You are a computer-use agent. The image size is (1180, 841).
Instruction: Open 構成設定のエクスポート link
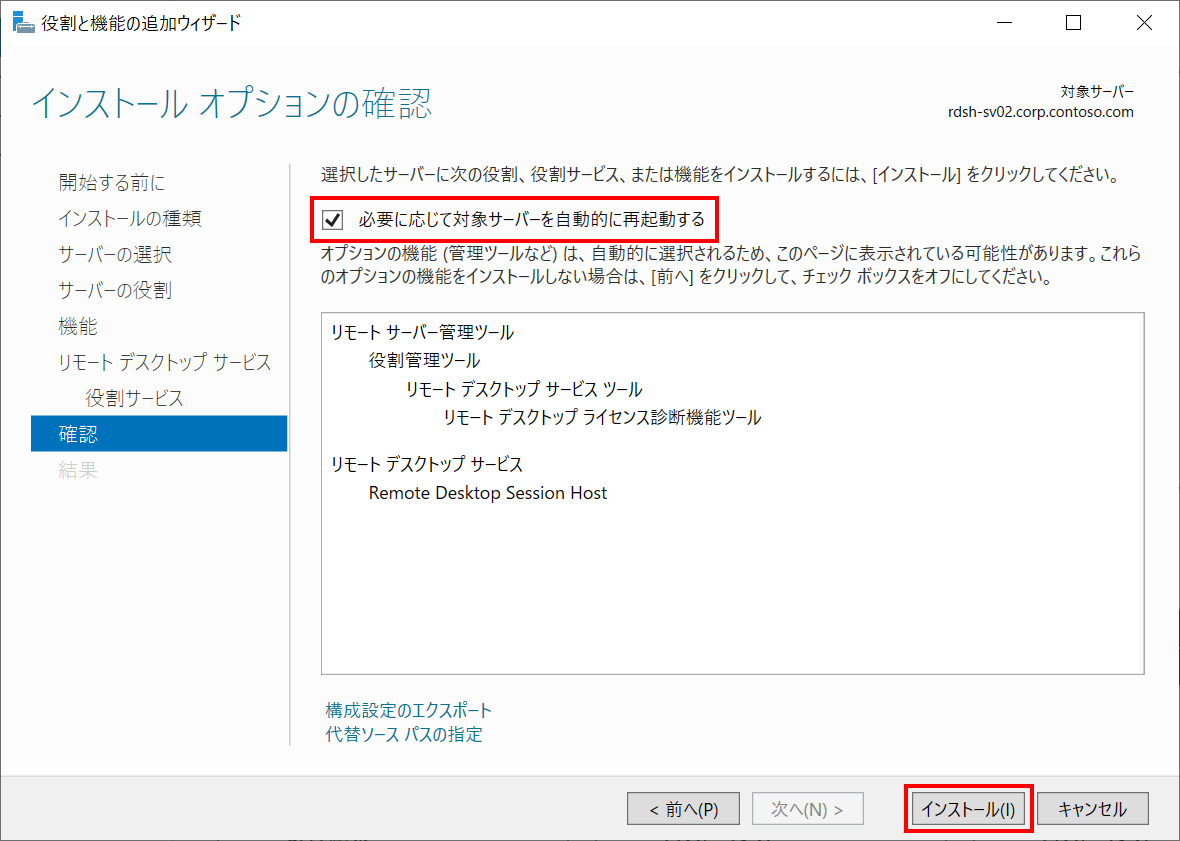pyautogui.click(x=405, y=710)
